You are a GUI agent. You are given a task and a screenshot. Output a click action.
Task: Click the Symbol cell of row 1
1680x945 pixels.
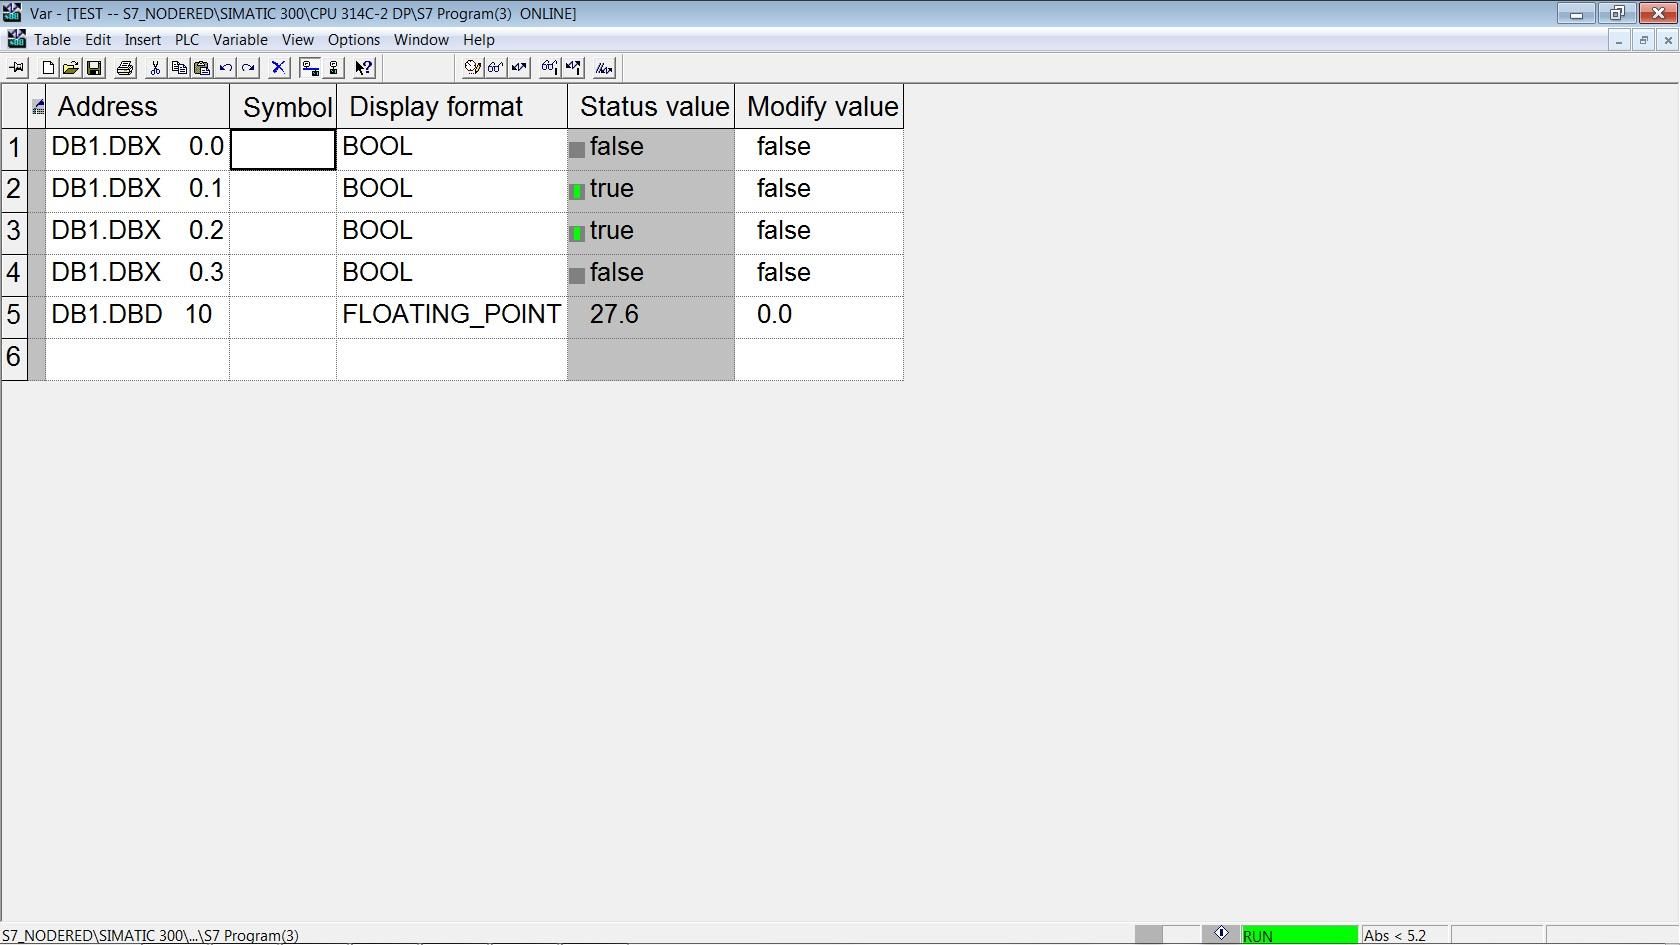(x=282, y=148)
